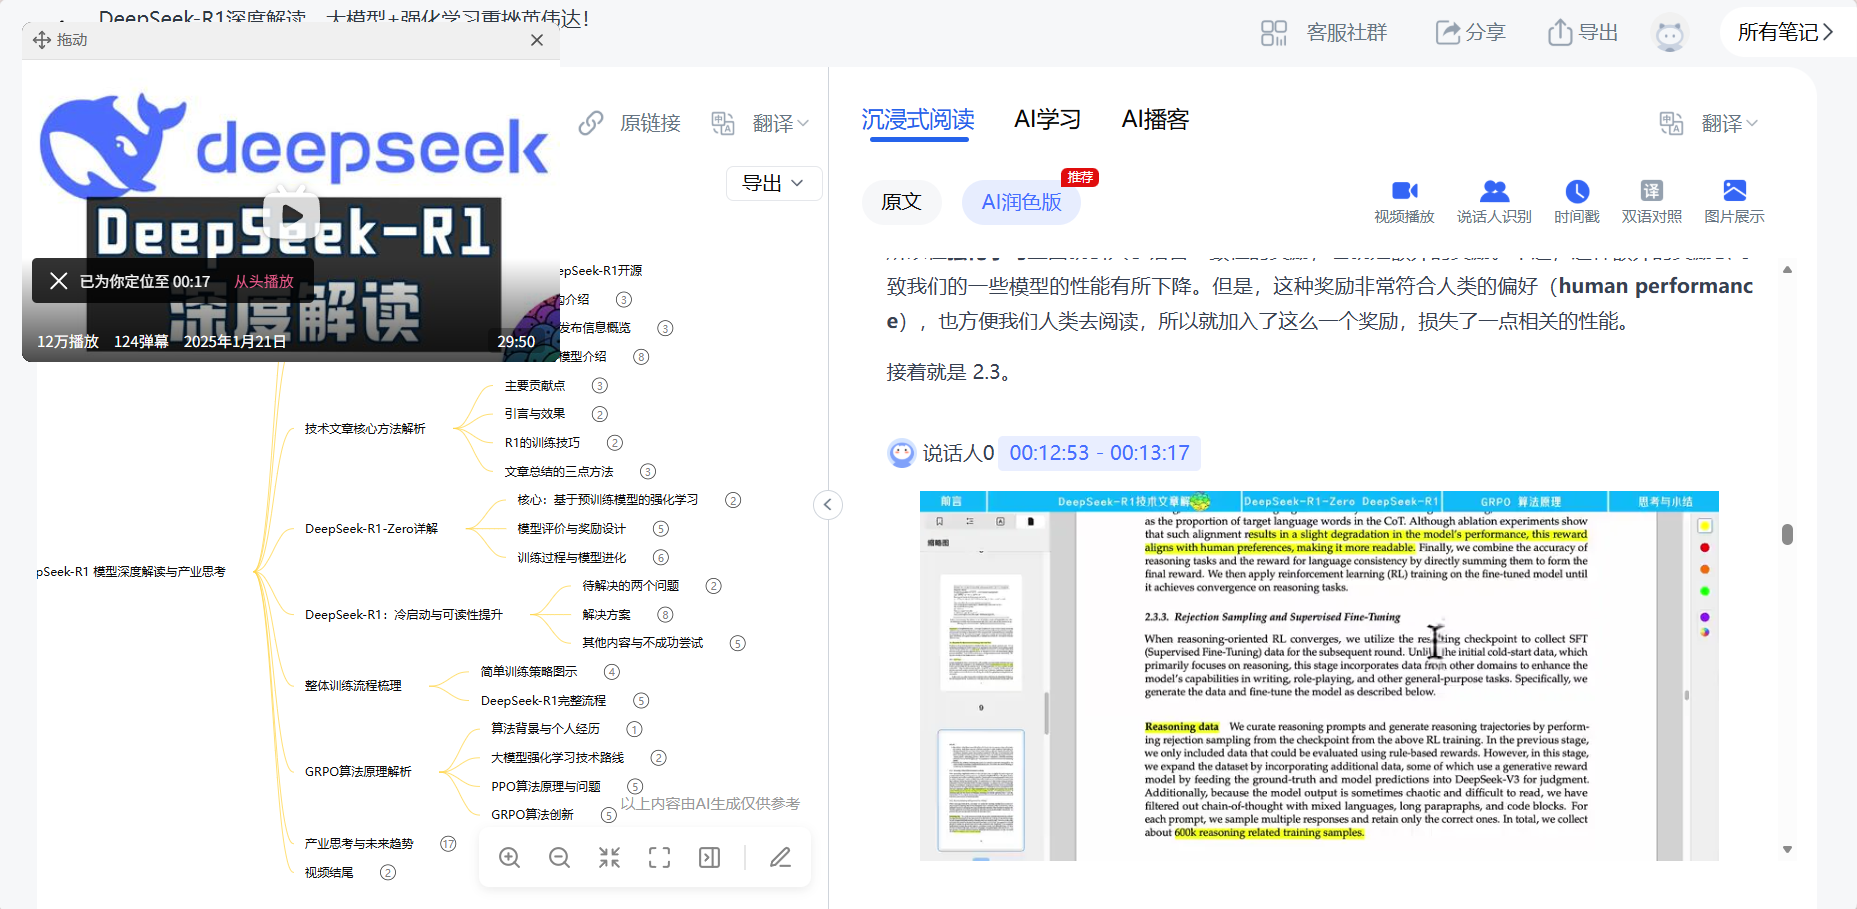The width and height of the screenshot is (1857, 909).
Task: Grab the 拖动 move handle icon
Action: [x=42, y=40]
